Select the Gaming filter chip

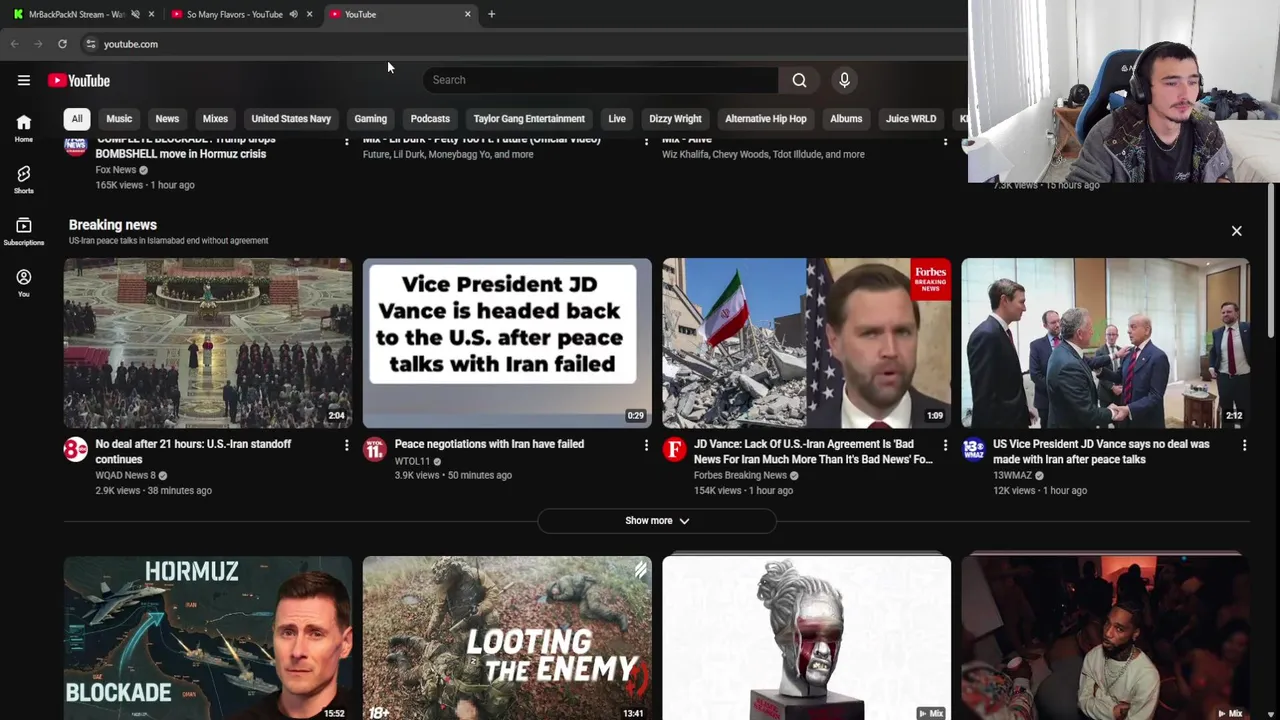pyautogui.click(x=370, y=119)
